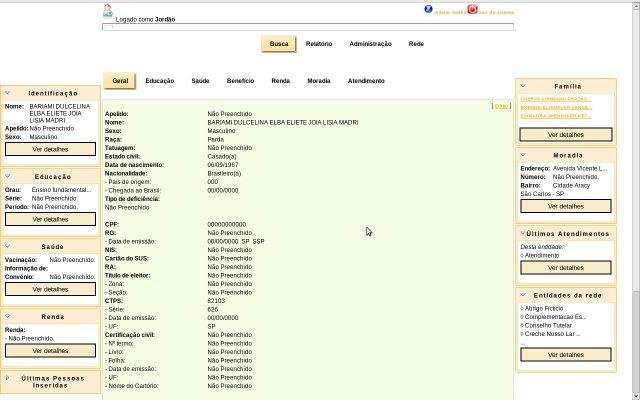Click the Série value 626
Screen dimensions: 640x400
click(213, 309)
